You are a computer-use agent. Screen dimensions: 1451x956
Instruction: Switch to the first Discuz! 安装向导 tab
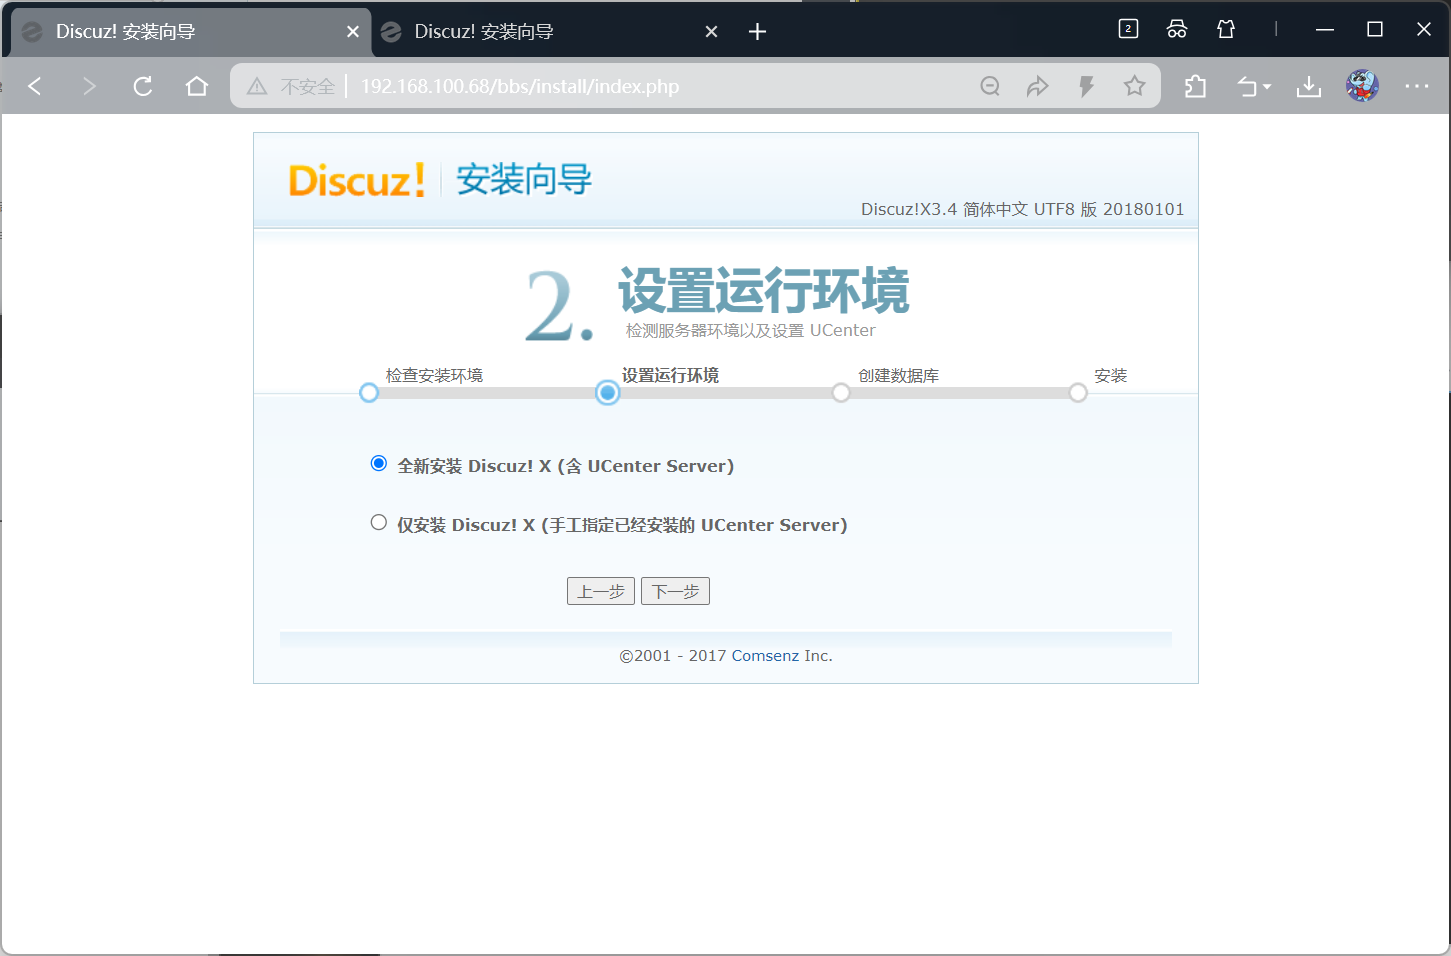click(190, 32)
